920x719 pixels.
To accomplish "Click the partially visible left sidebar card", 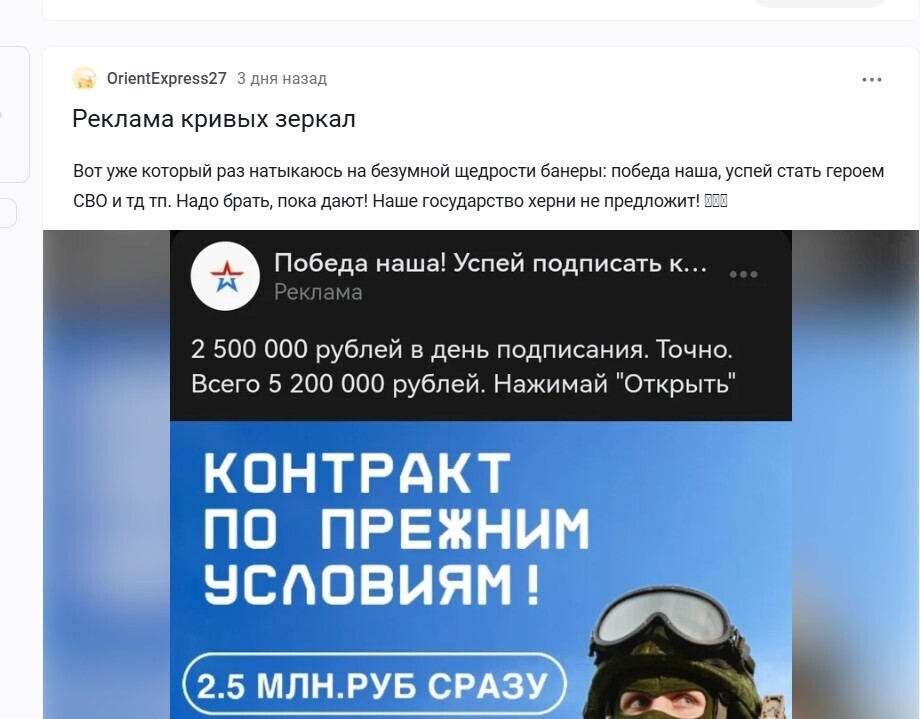I will [x=14, y=114].
